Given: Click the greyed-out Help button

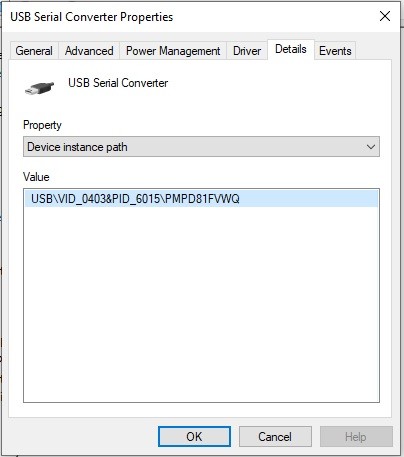Looking at the screenshot, I should (356, 437).
